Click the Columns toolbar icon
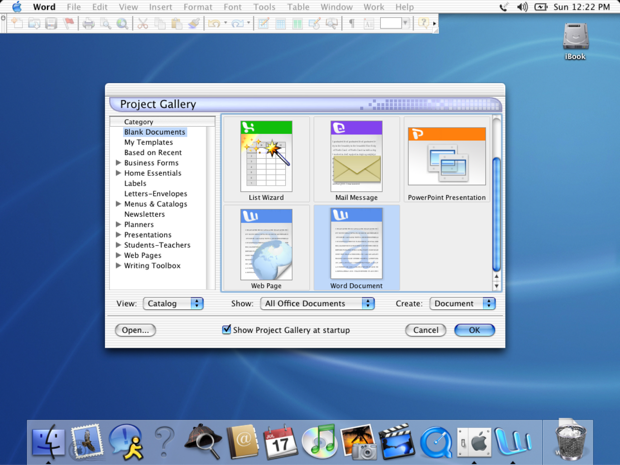The width and height of the screenshot is (620, 465). 297,24
